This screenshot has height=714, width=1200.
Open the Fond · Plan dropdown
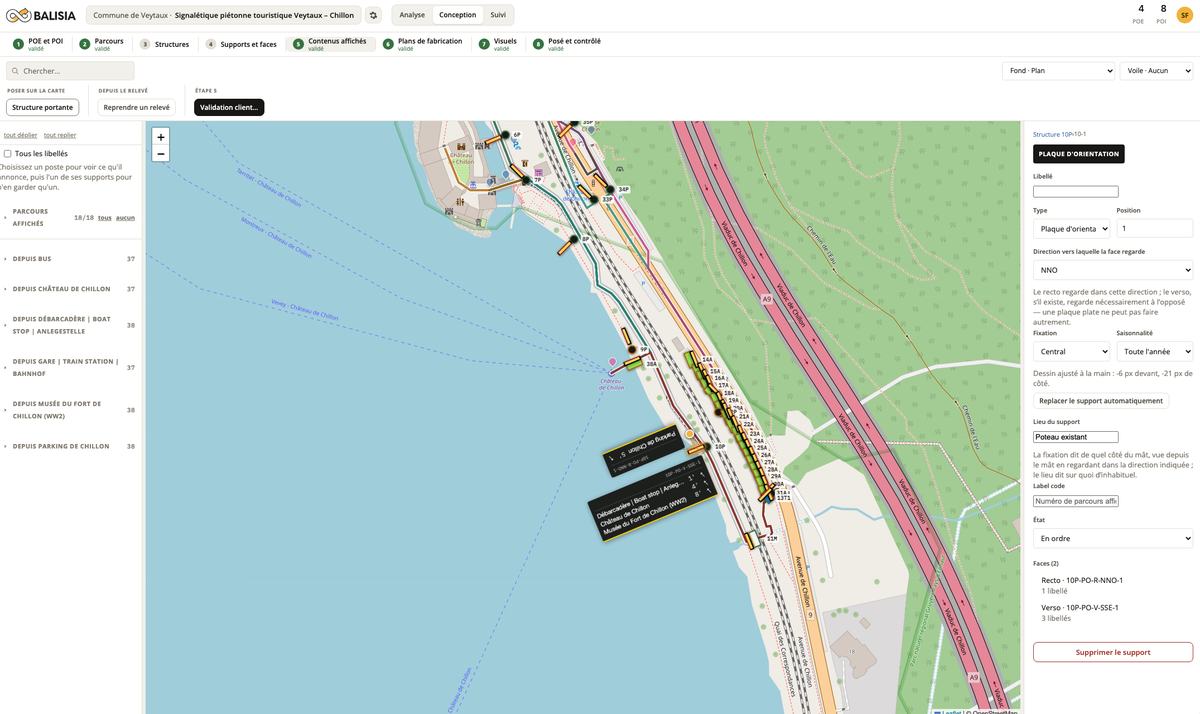point(1058,71)
